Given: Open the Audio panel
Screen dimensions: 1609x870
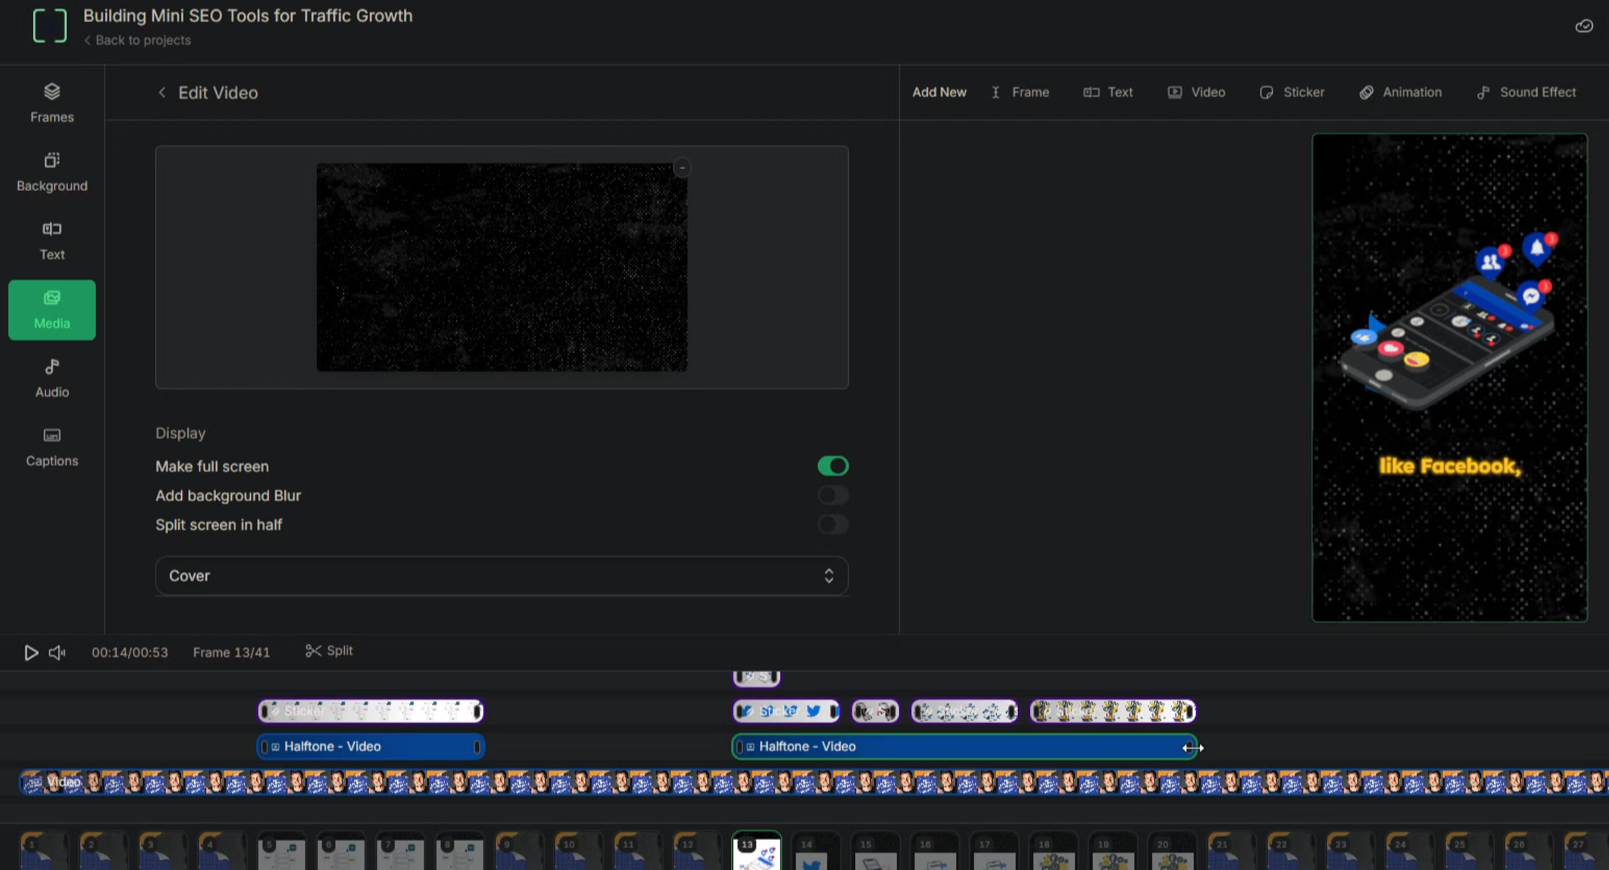Looking at the screenshot, I should pyautogui.click(x=52, y=378).
